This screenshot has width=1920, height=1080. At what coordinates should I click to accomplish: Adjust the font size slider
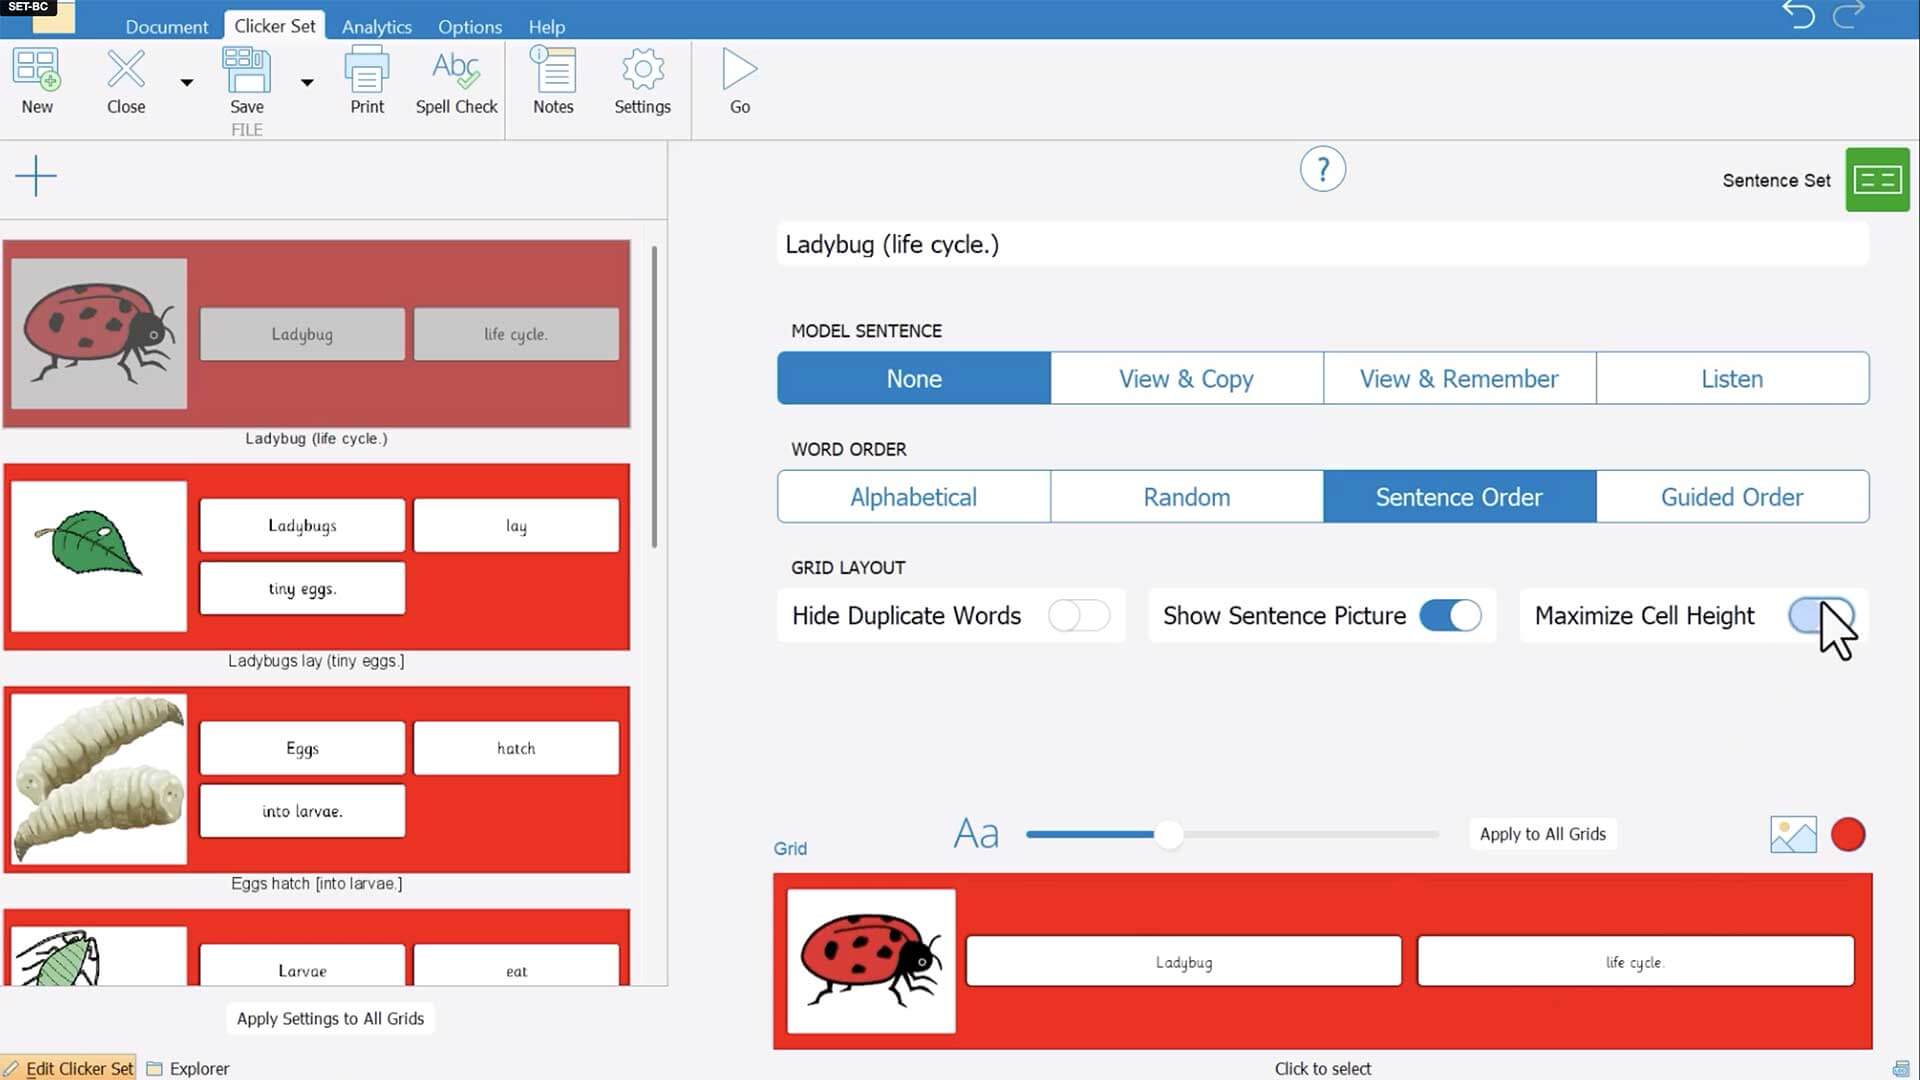click(1168, 833)
